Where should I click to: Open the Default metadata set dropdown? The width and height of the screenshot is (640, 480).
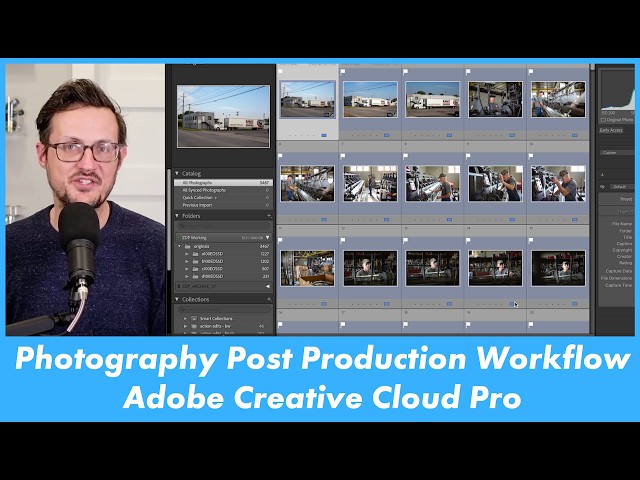coord(621,187)
